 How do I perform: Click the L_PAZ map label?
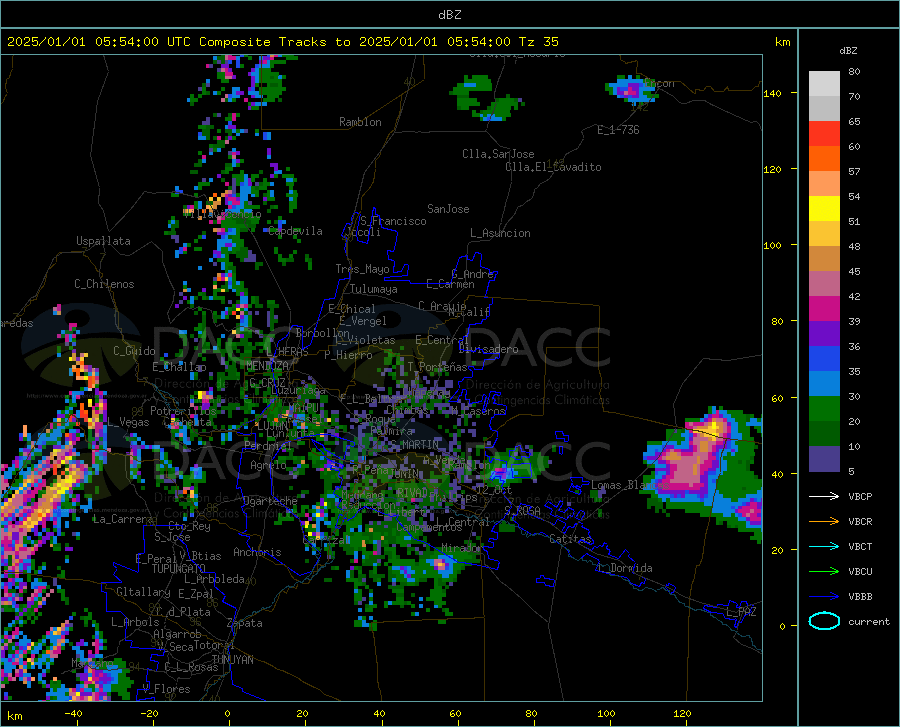point(741,612)
